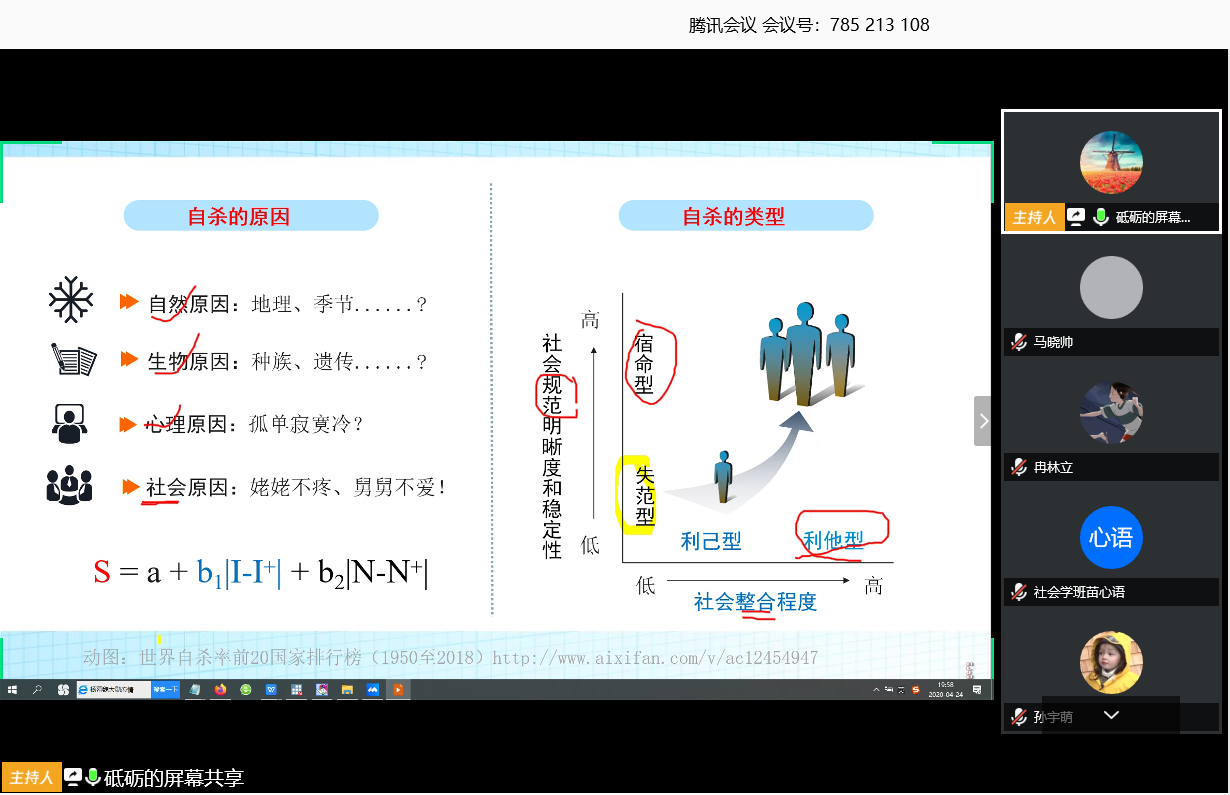The height and width of the screenshot is (795, 1230).
Task: Click the 主持人 badge in host tile
Action: (1034, 217)
